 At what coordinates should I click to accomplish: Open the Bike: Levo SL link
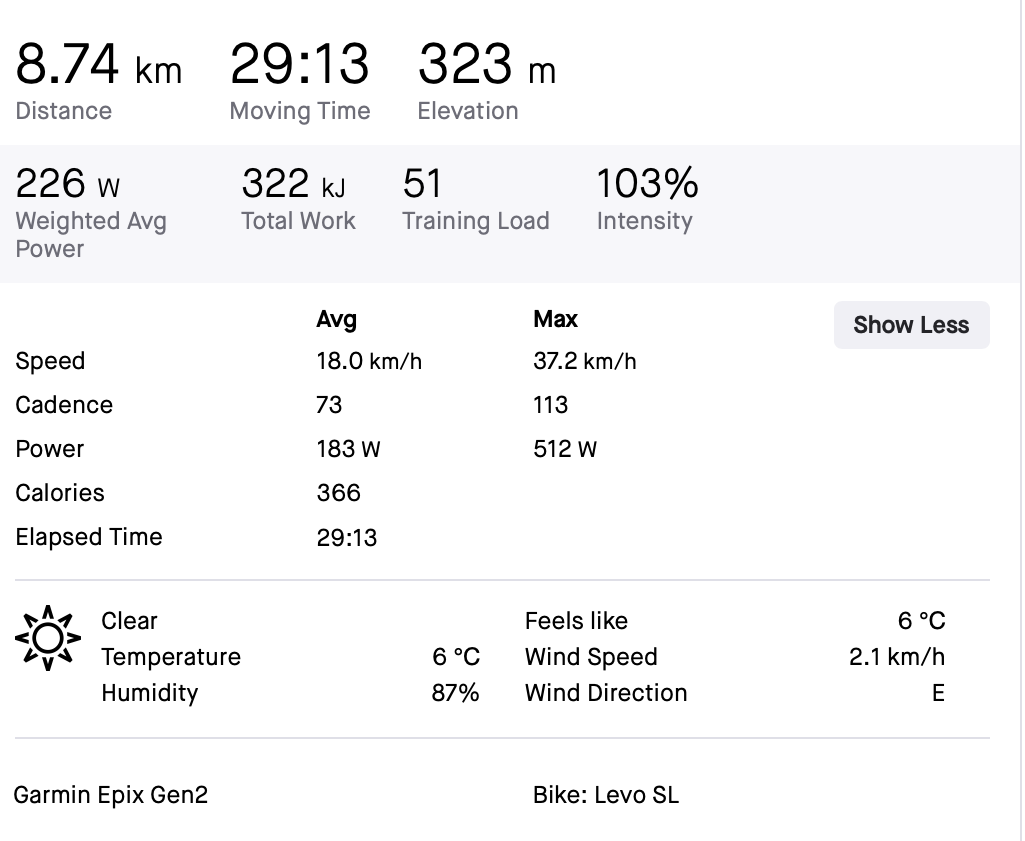(606, 795)
